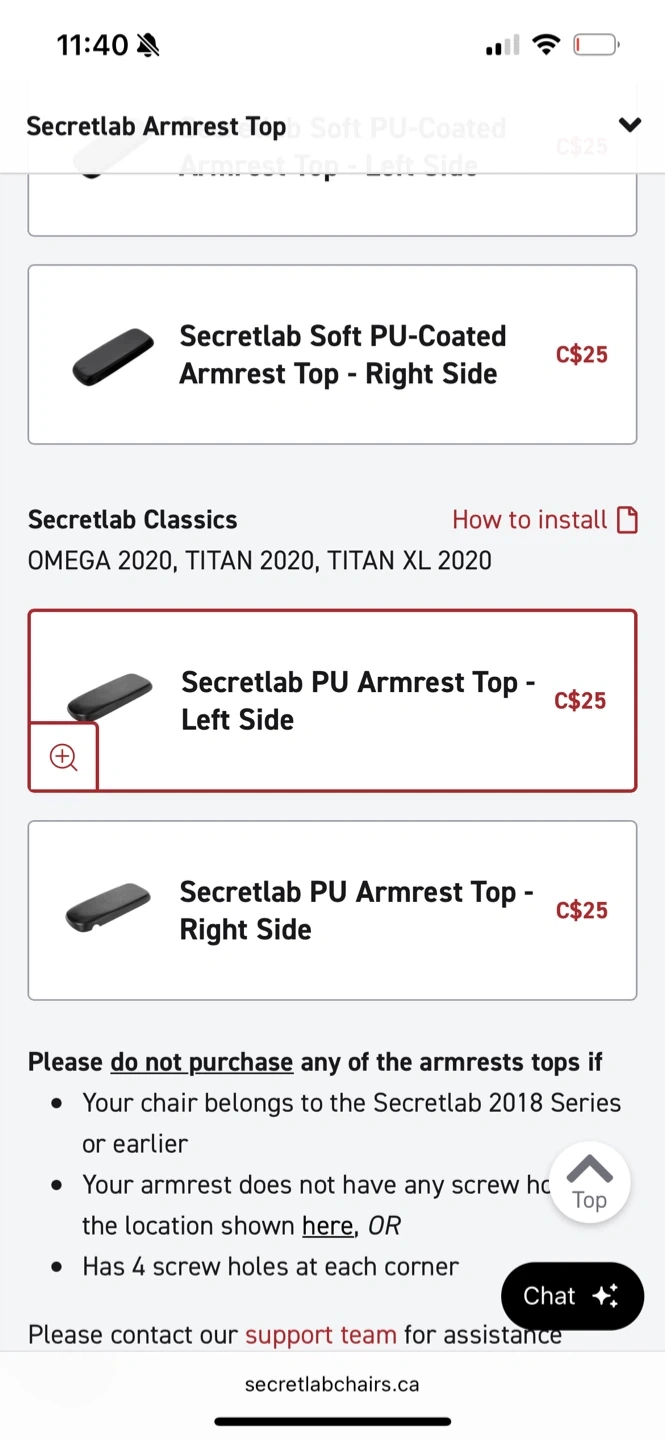Click the PU Armrest Left Side thumbnail image

110,695
